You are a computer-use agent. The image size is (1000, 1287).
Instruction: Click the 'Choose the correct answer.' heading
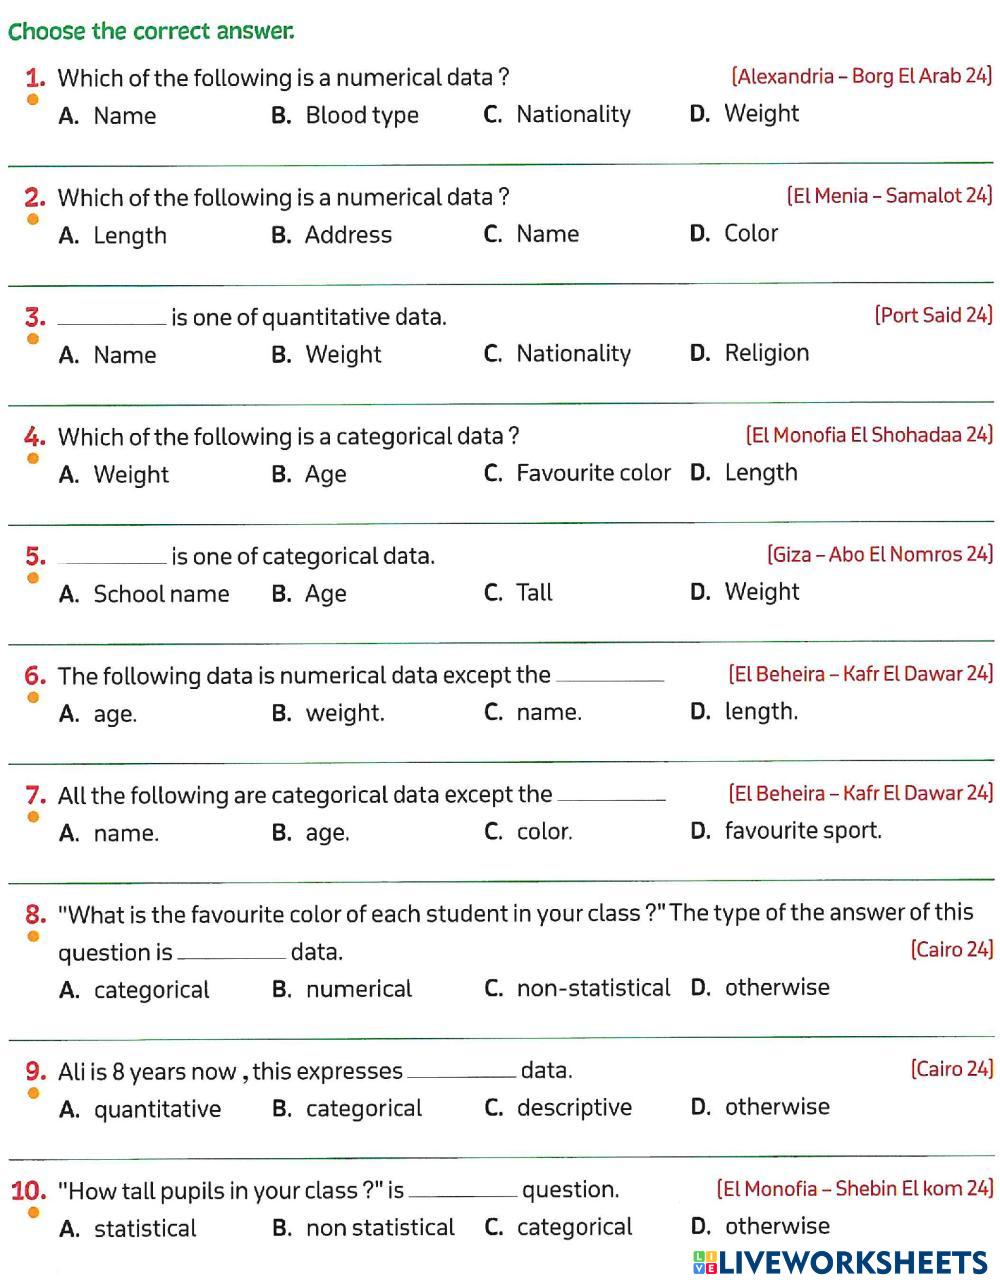pos(151,31)
